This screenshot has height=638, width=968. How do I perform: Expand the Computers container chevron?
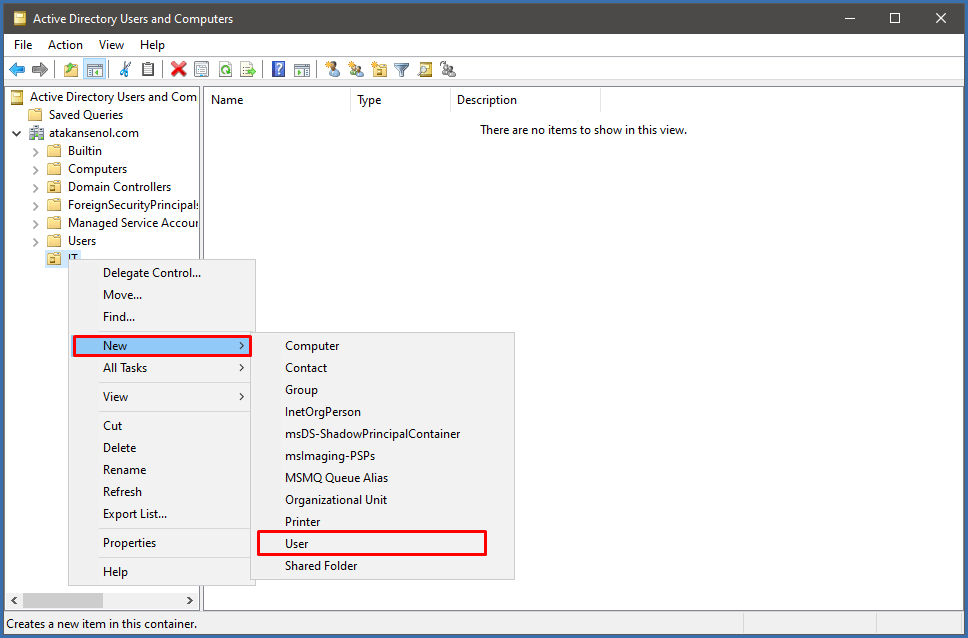35,169
